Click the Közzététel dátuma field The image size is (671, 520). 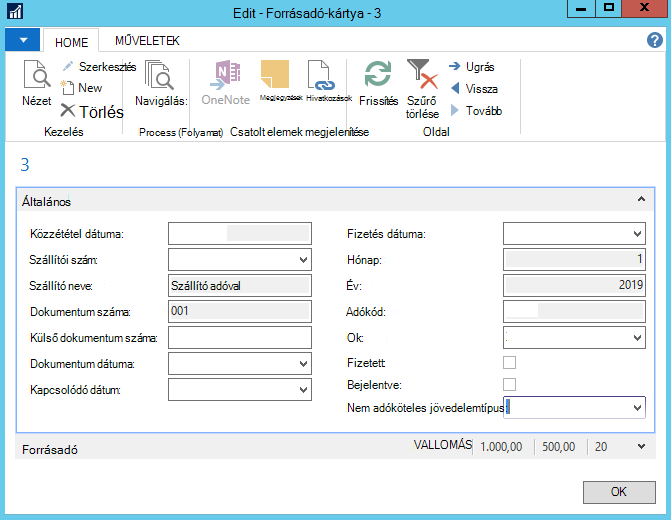pos(240,234)
